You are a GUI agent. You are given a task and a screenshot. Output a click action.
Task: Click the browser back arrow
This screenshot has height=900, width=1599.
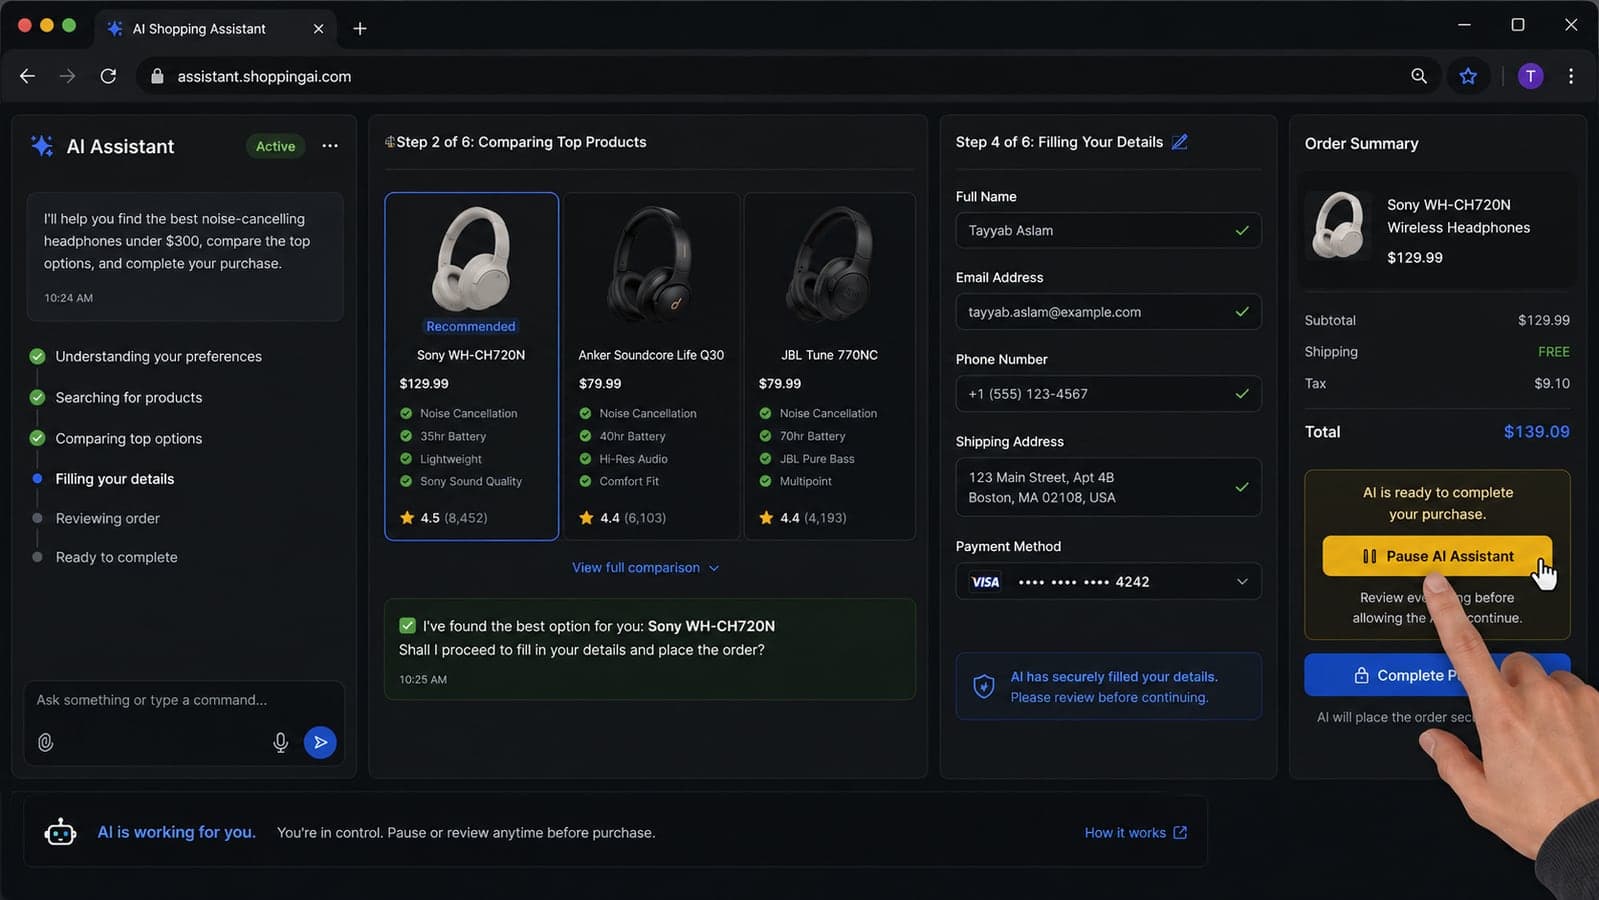click(27, 76)
